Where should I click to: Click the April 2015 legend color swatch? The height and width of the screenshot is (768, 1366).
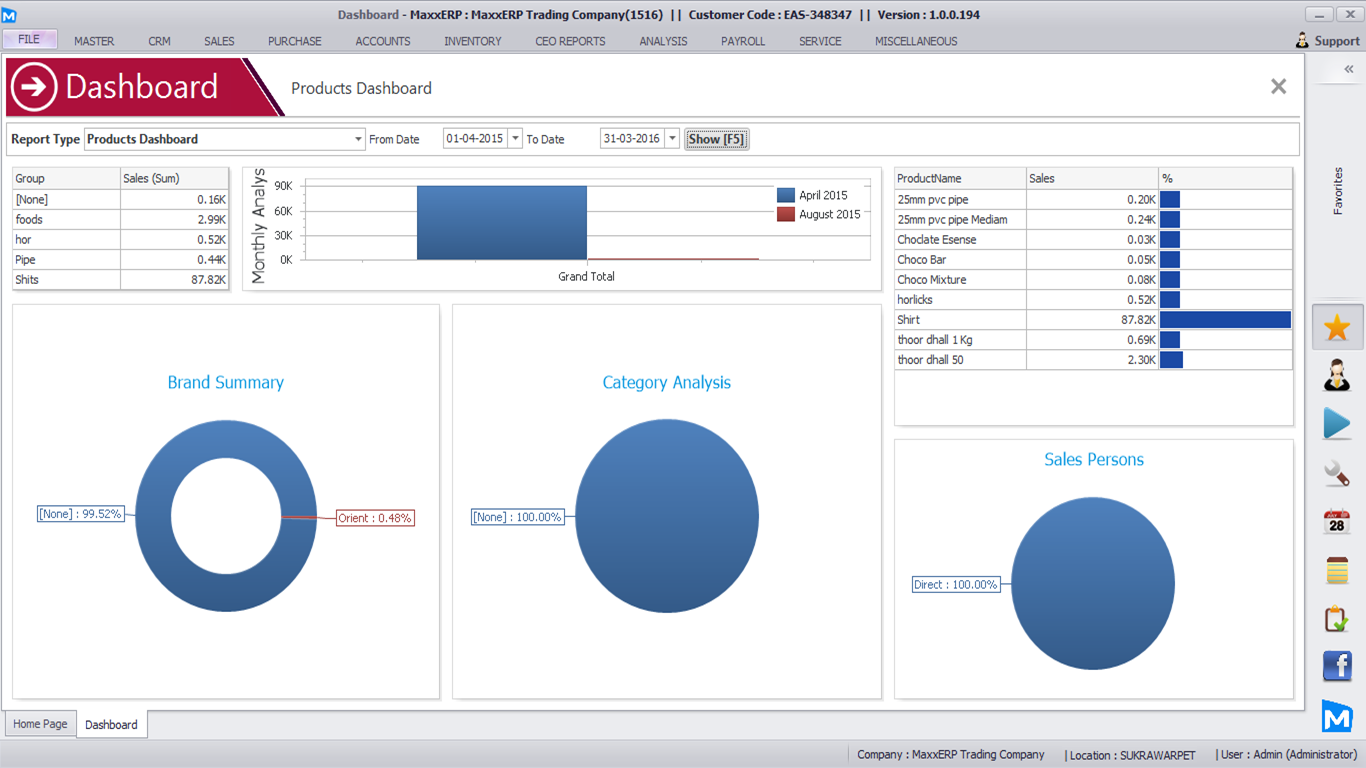(x=786, y=196)
